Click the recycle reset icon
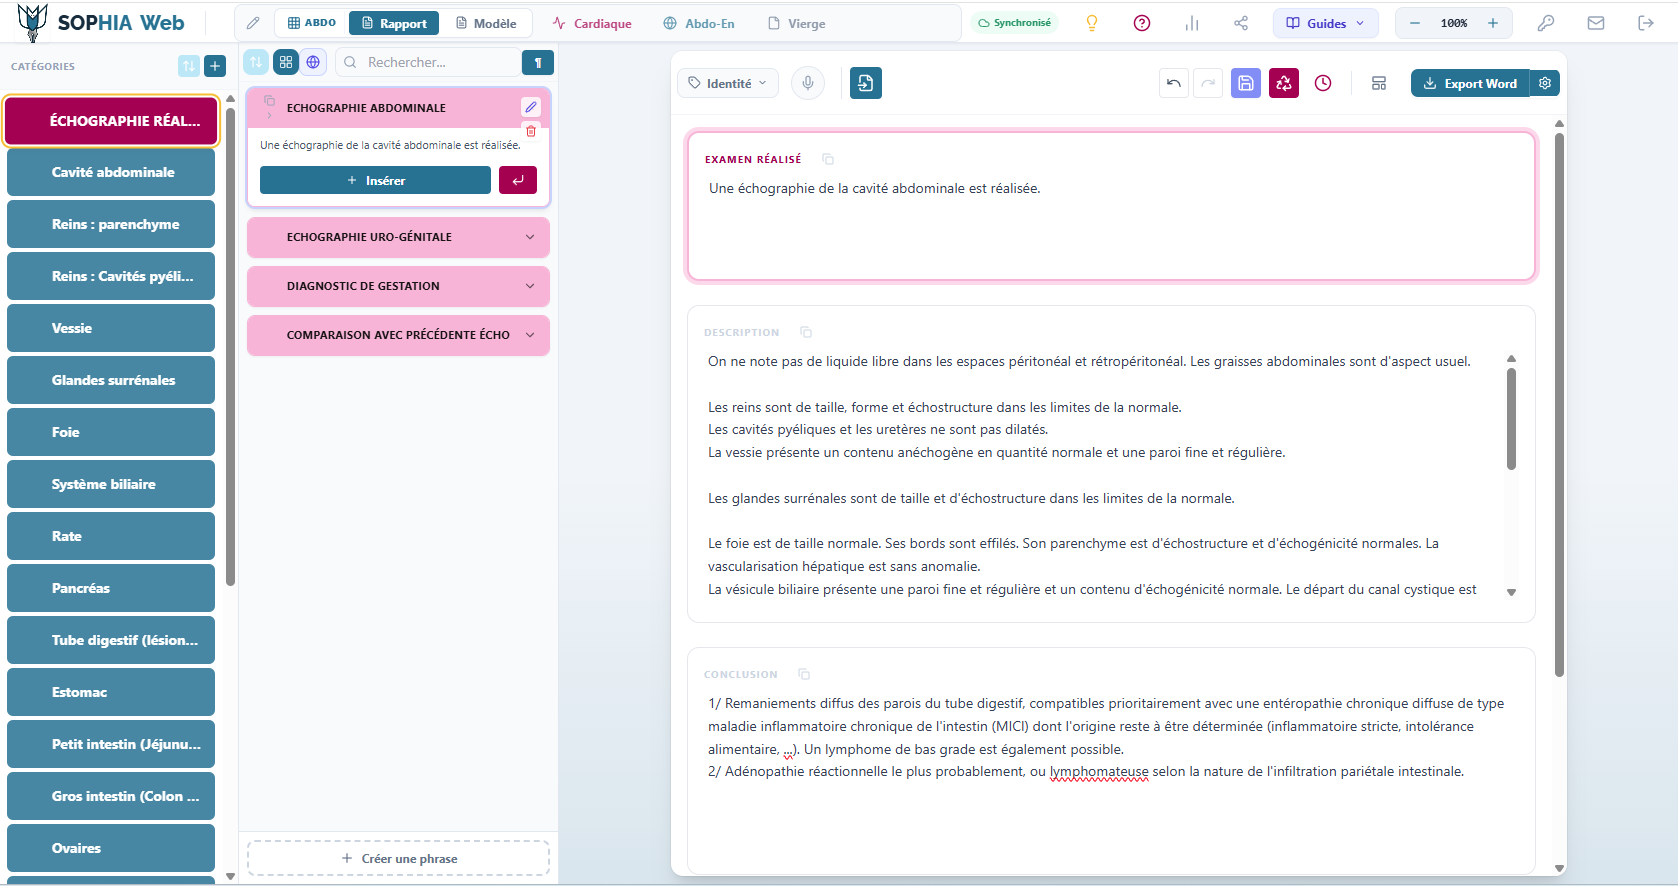1678x886 pixels. [x=1284, y=83]
